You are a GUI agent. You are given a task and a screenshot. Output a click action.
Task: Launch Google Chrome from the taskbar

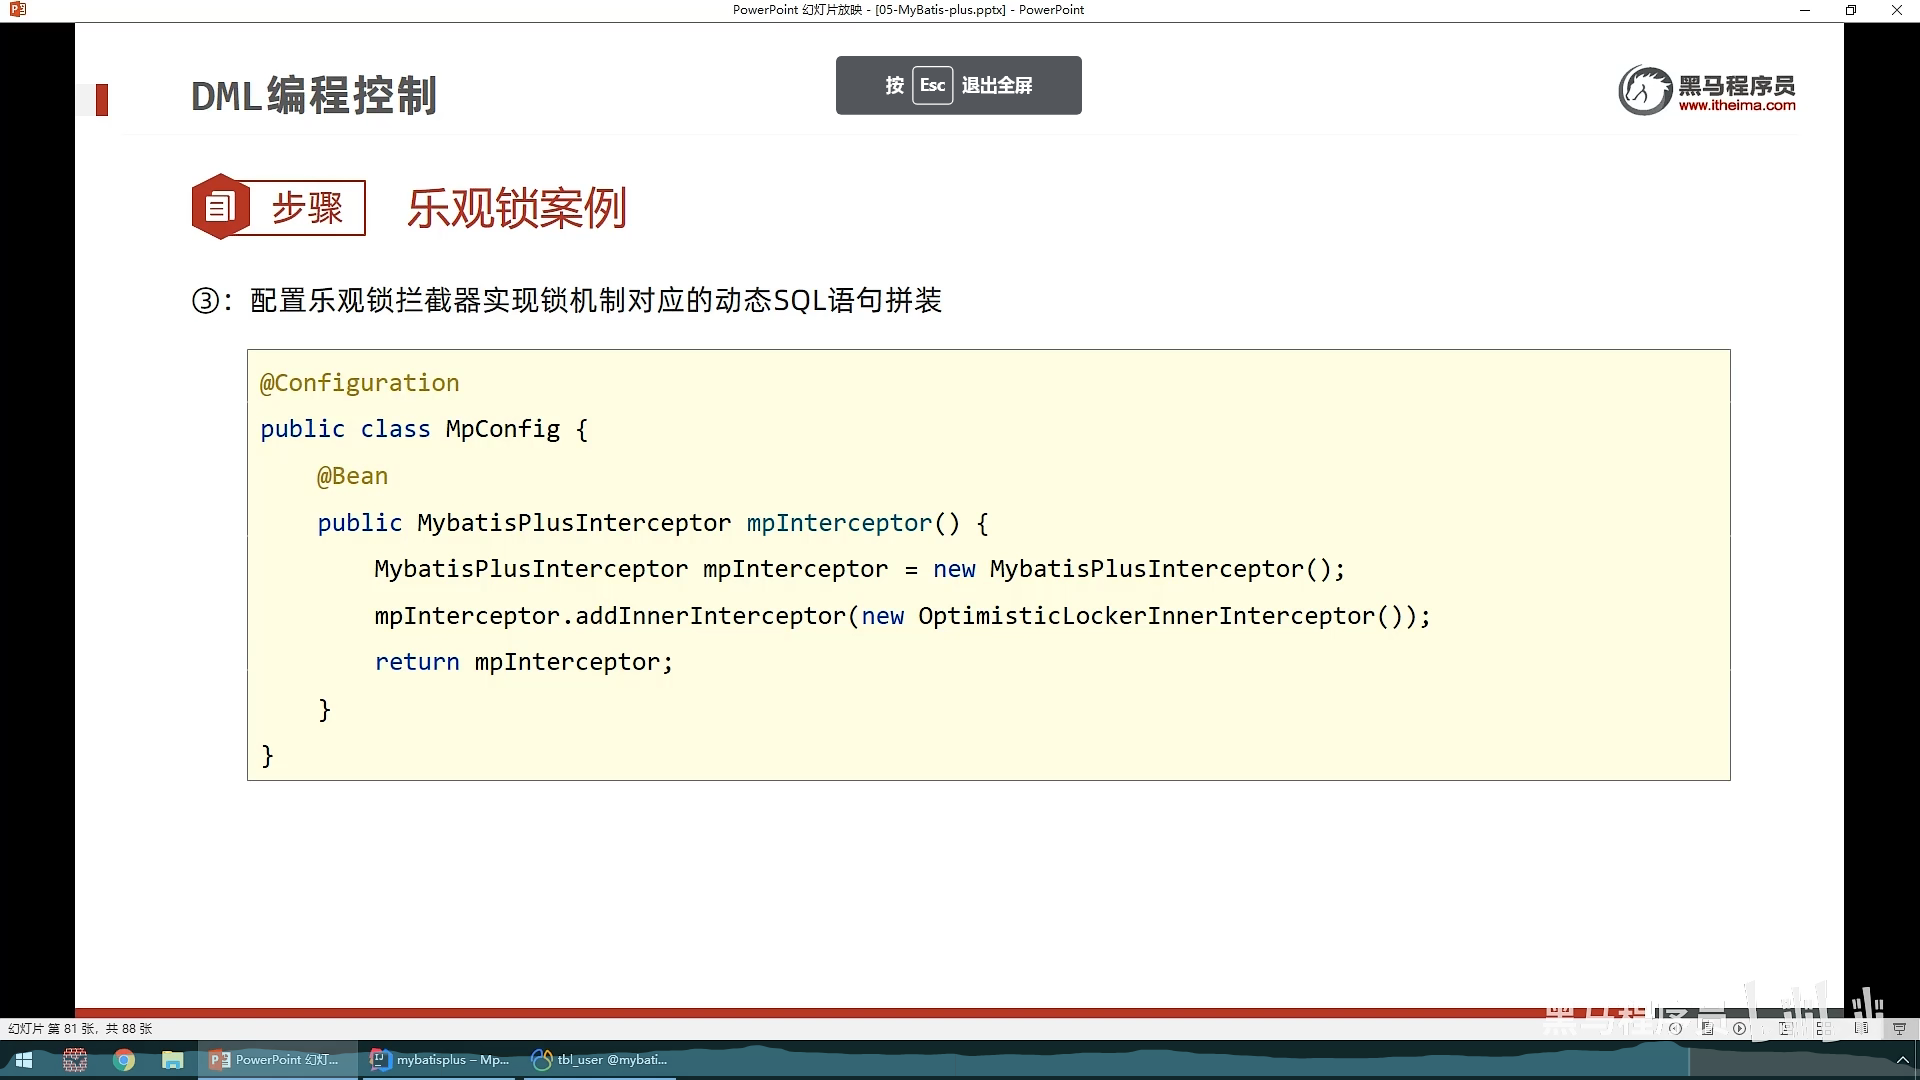124,1060
